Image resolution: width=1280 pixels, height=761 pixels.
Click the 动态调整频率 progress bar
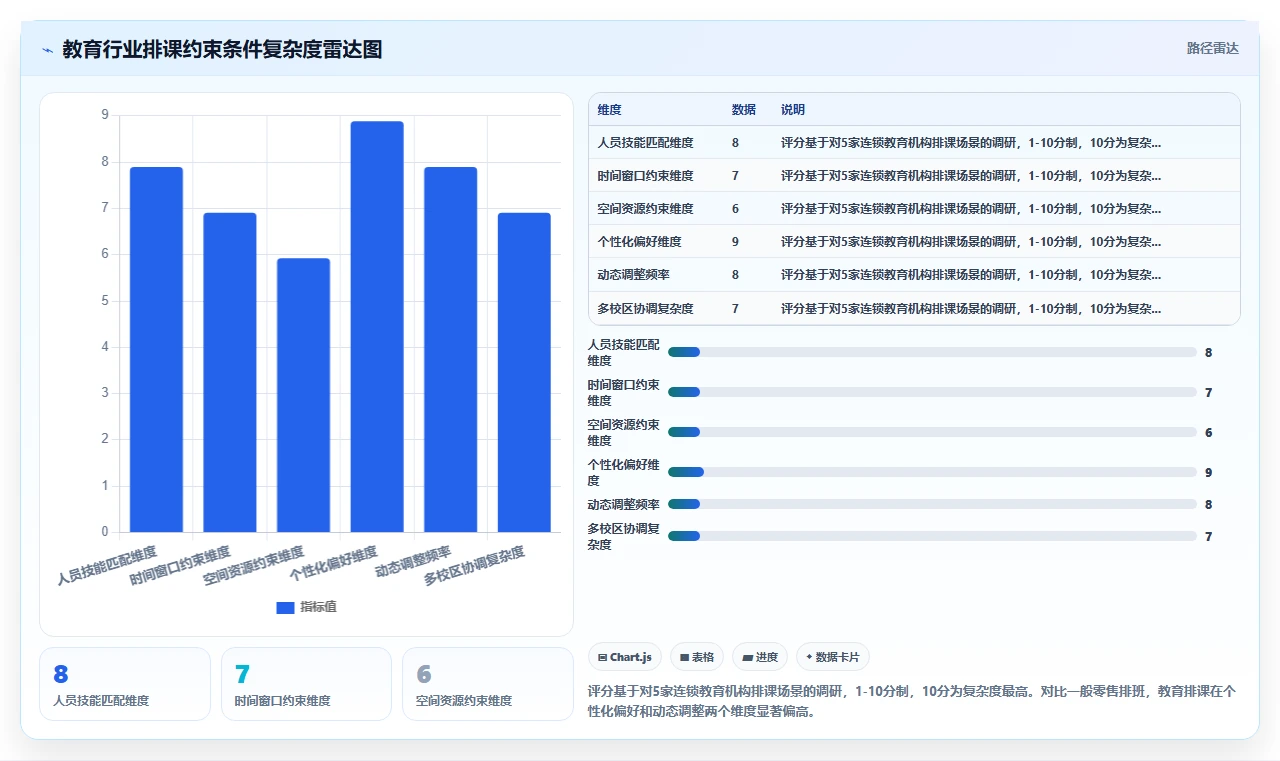(x=932, y=504)
